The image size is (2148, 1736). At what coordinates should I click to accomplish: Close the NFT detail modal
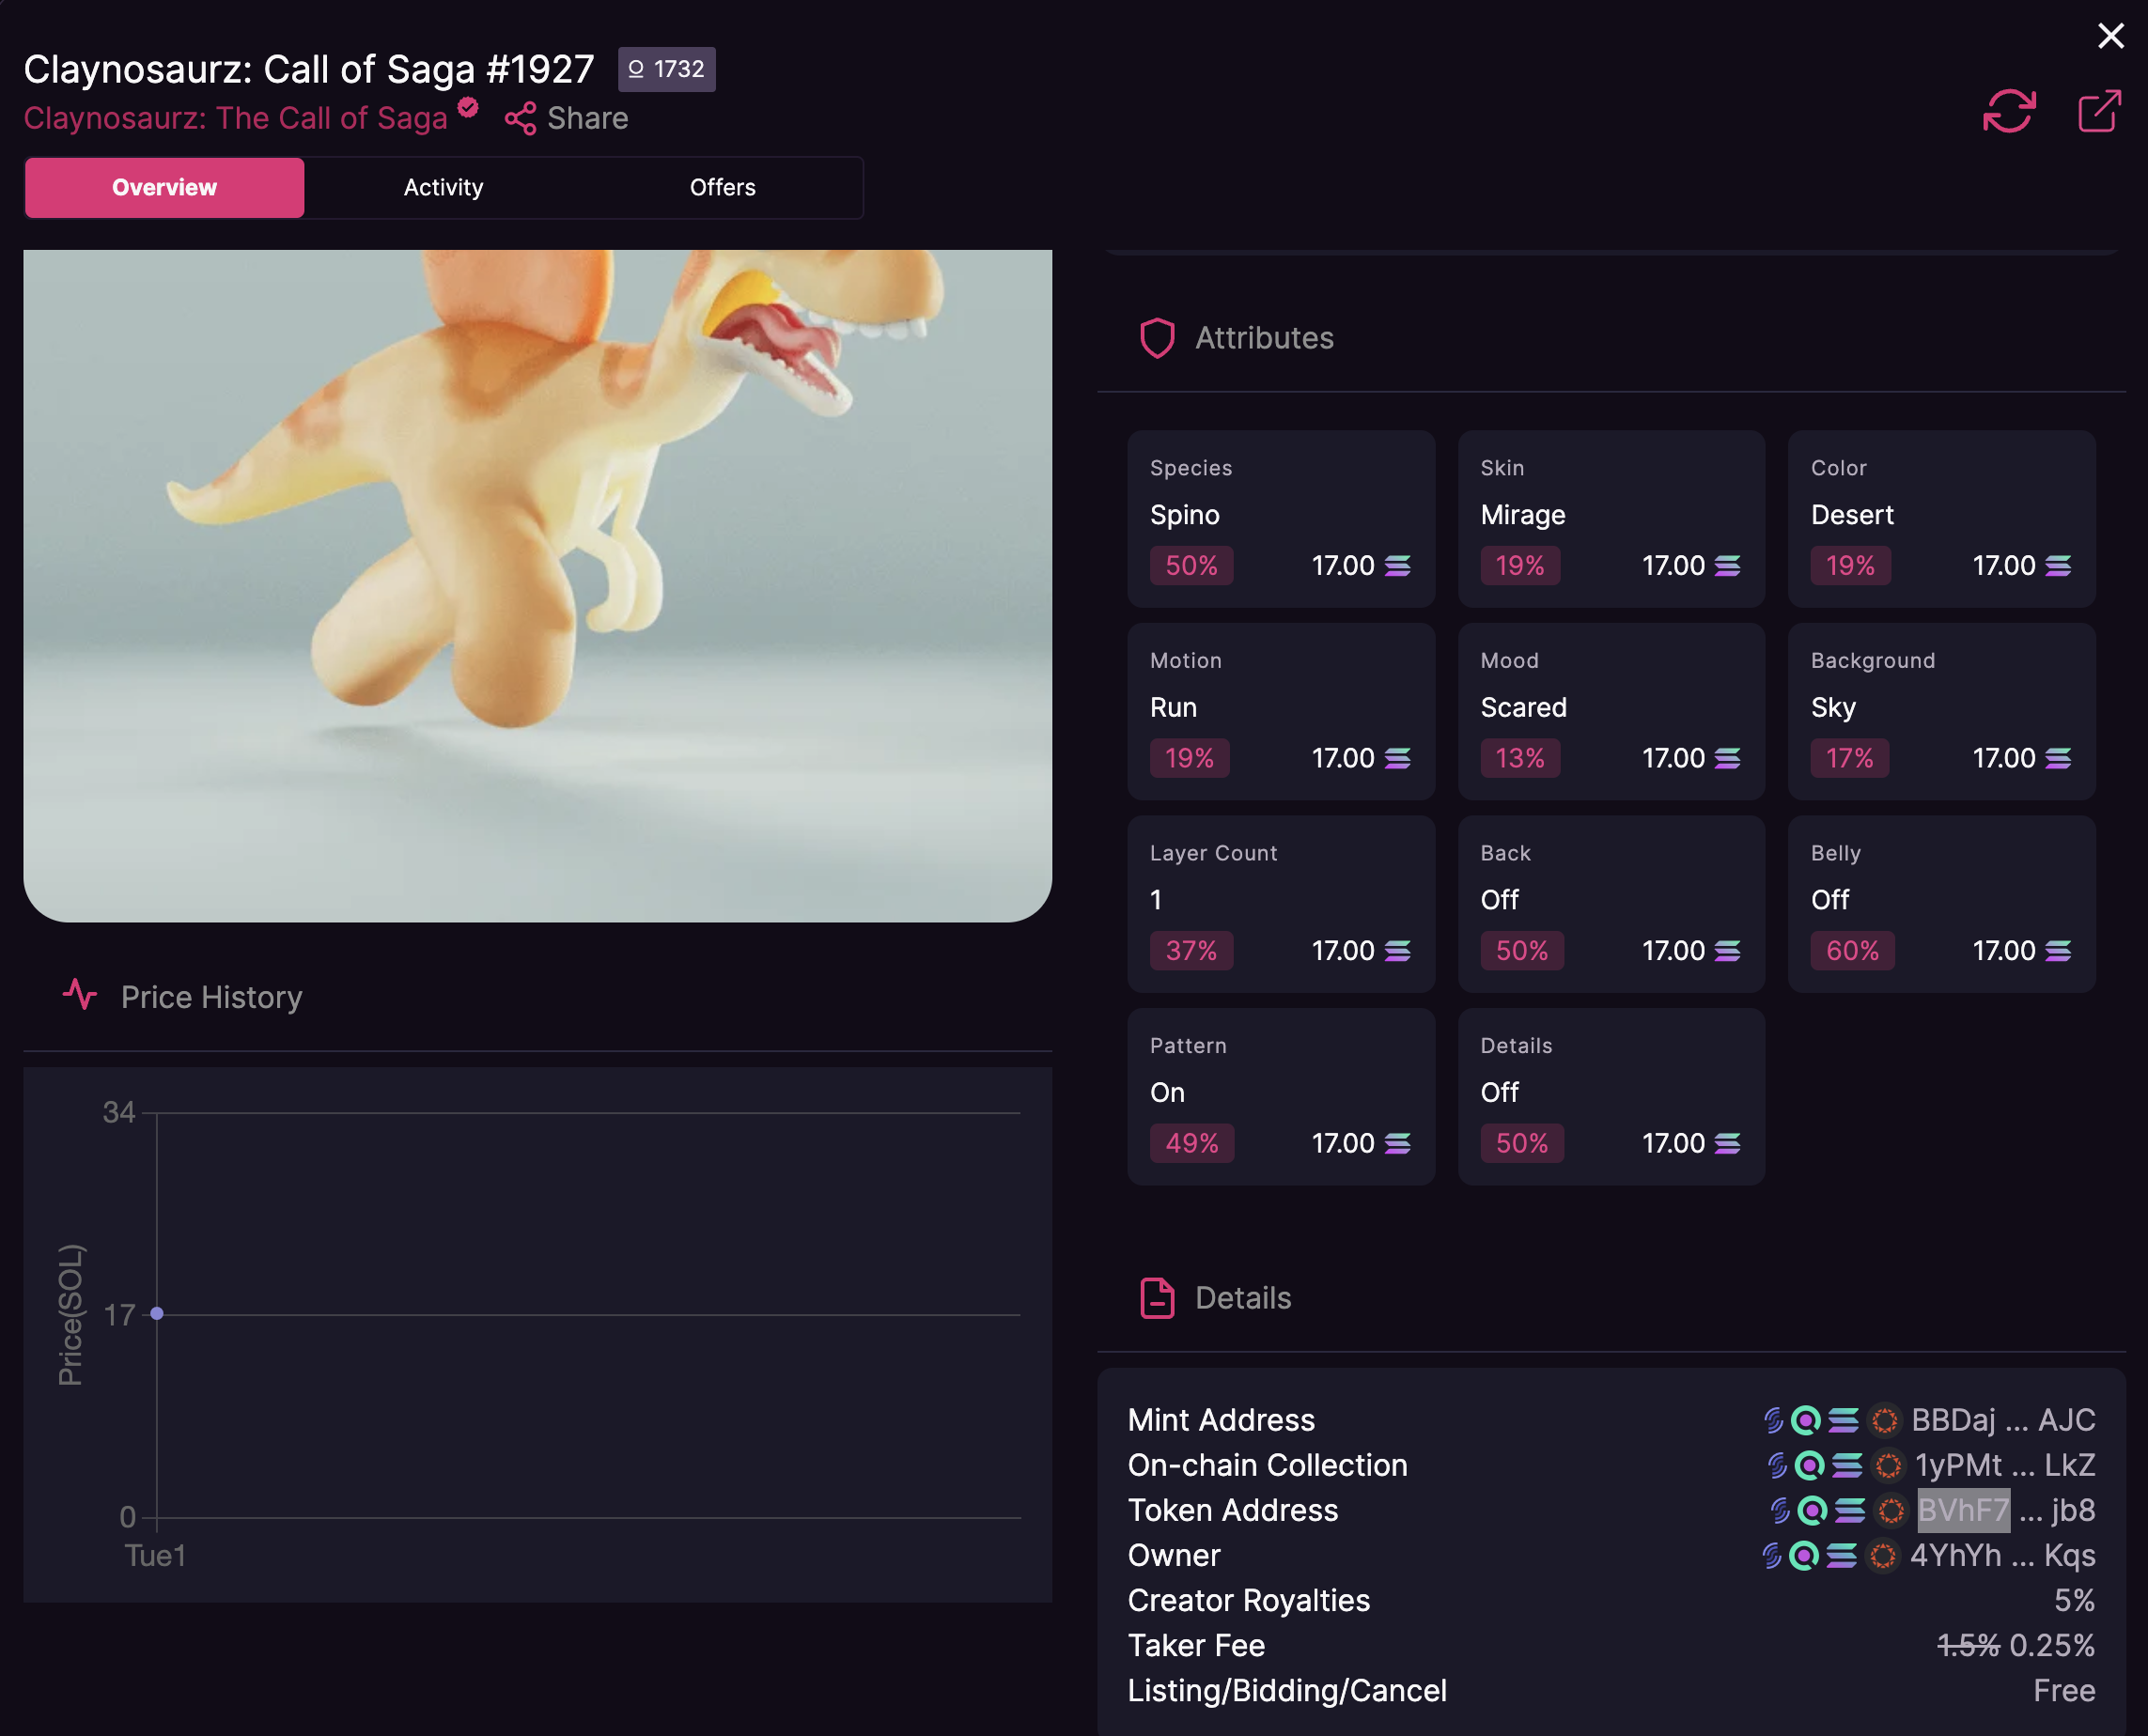tap(2110, 36)
